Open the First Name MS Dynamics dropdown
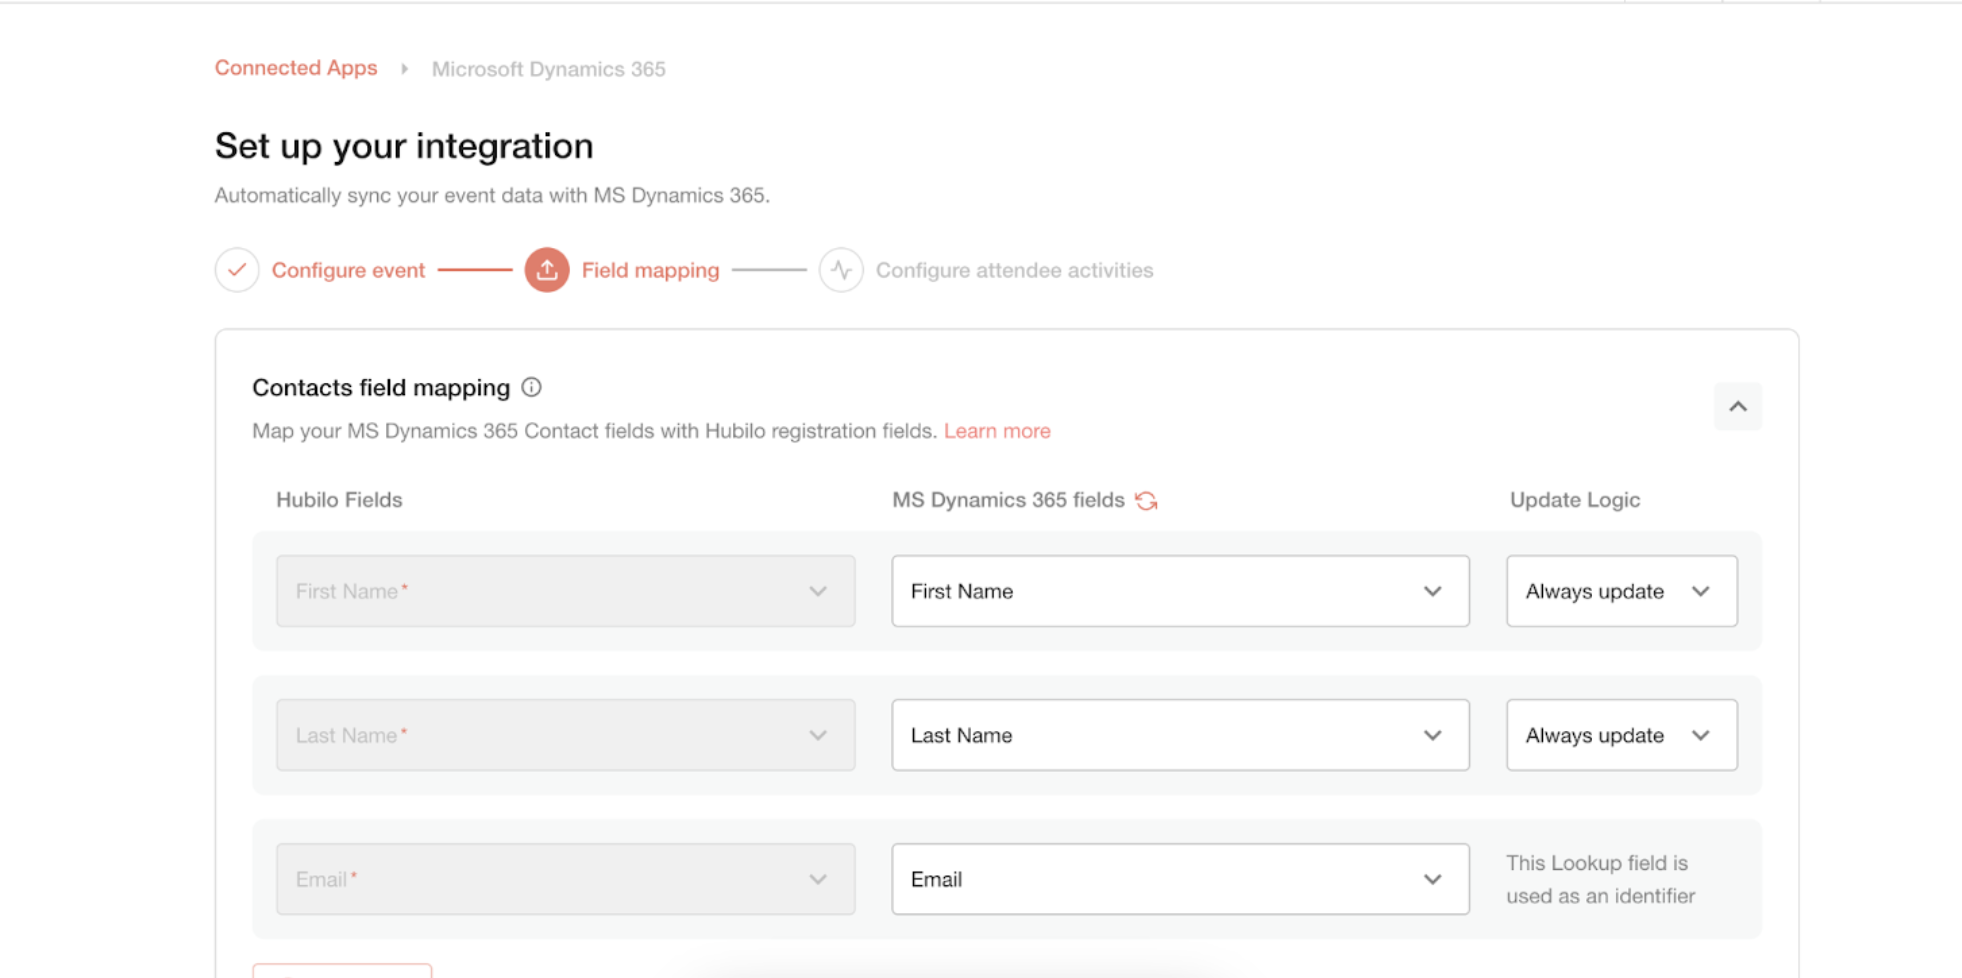 click(1180, 591)
